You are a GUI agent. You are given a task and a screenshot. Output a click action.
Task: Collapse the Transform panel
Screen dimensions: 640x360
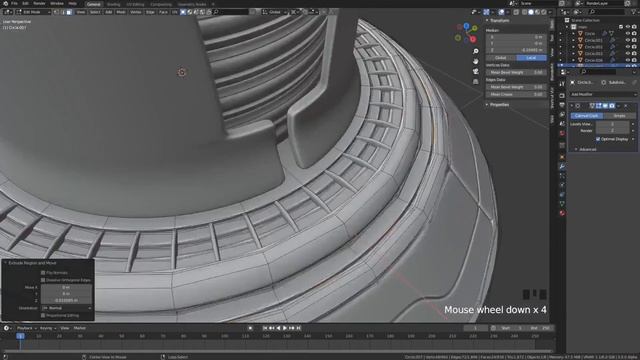[x=499, y=20]
